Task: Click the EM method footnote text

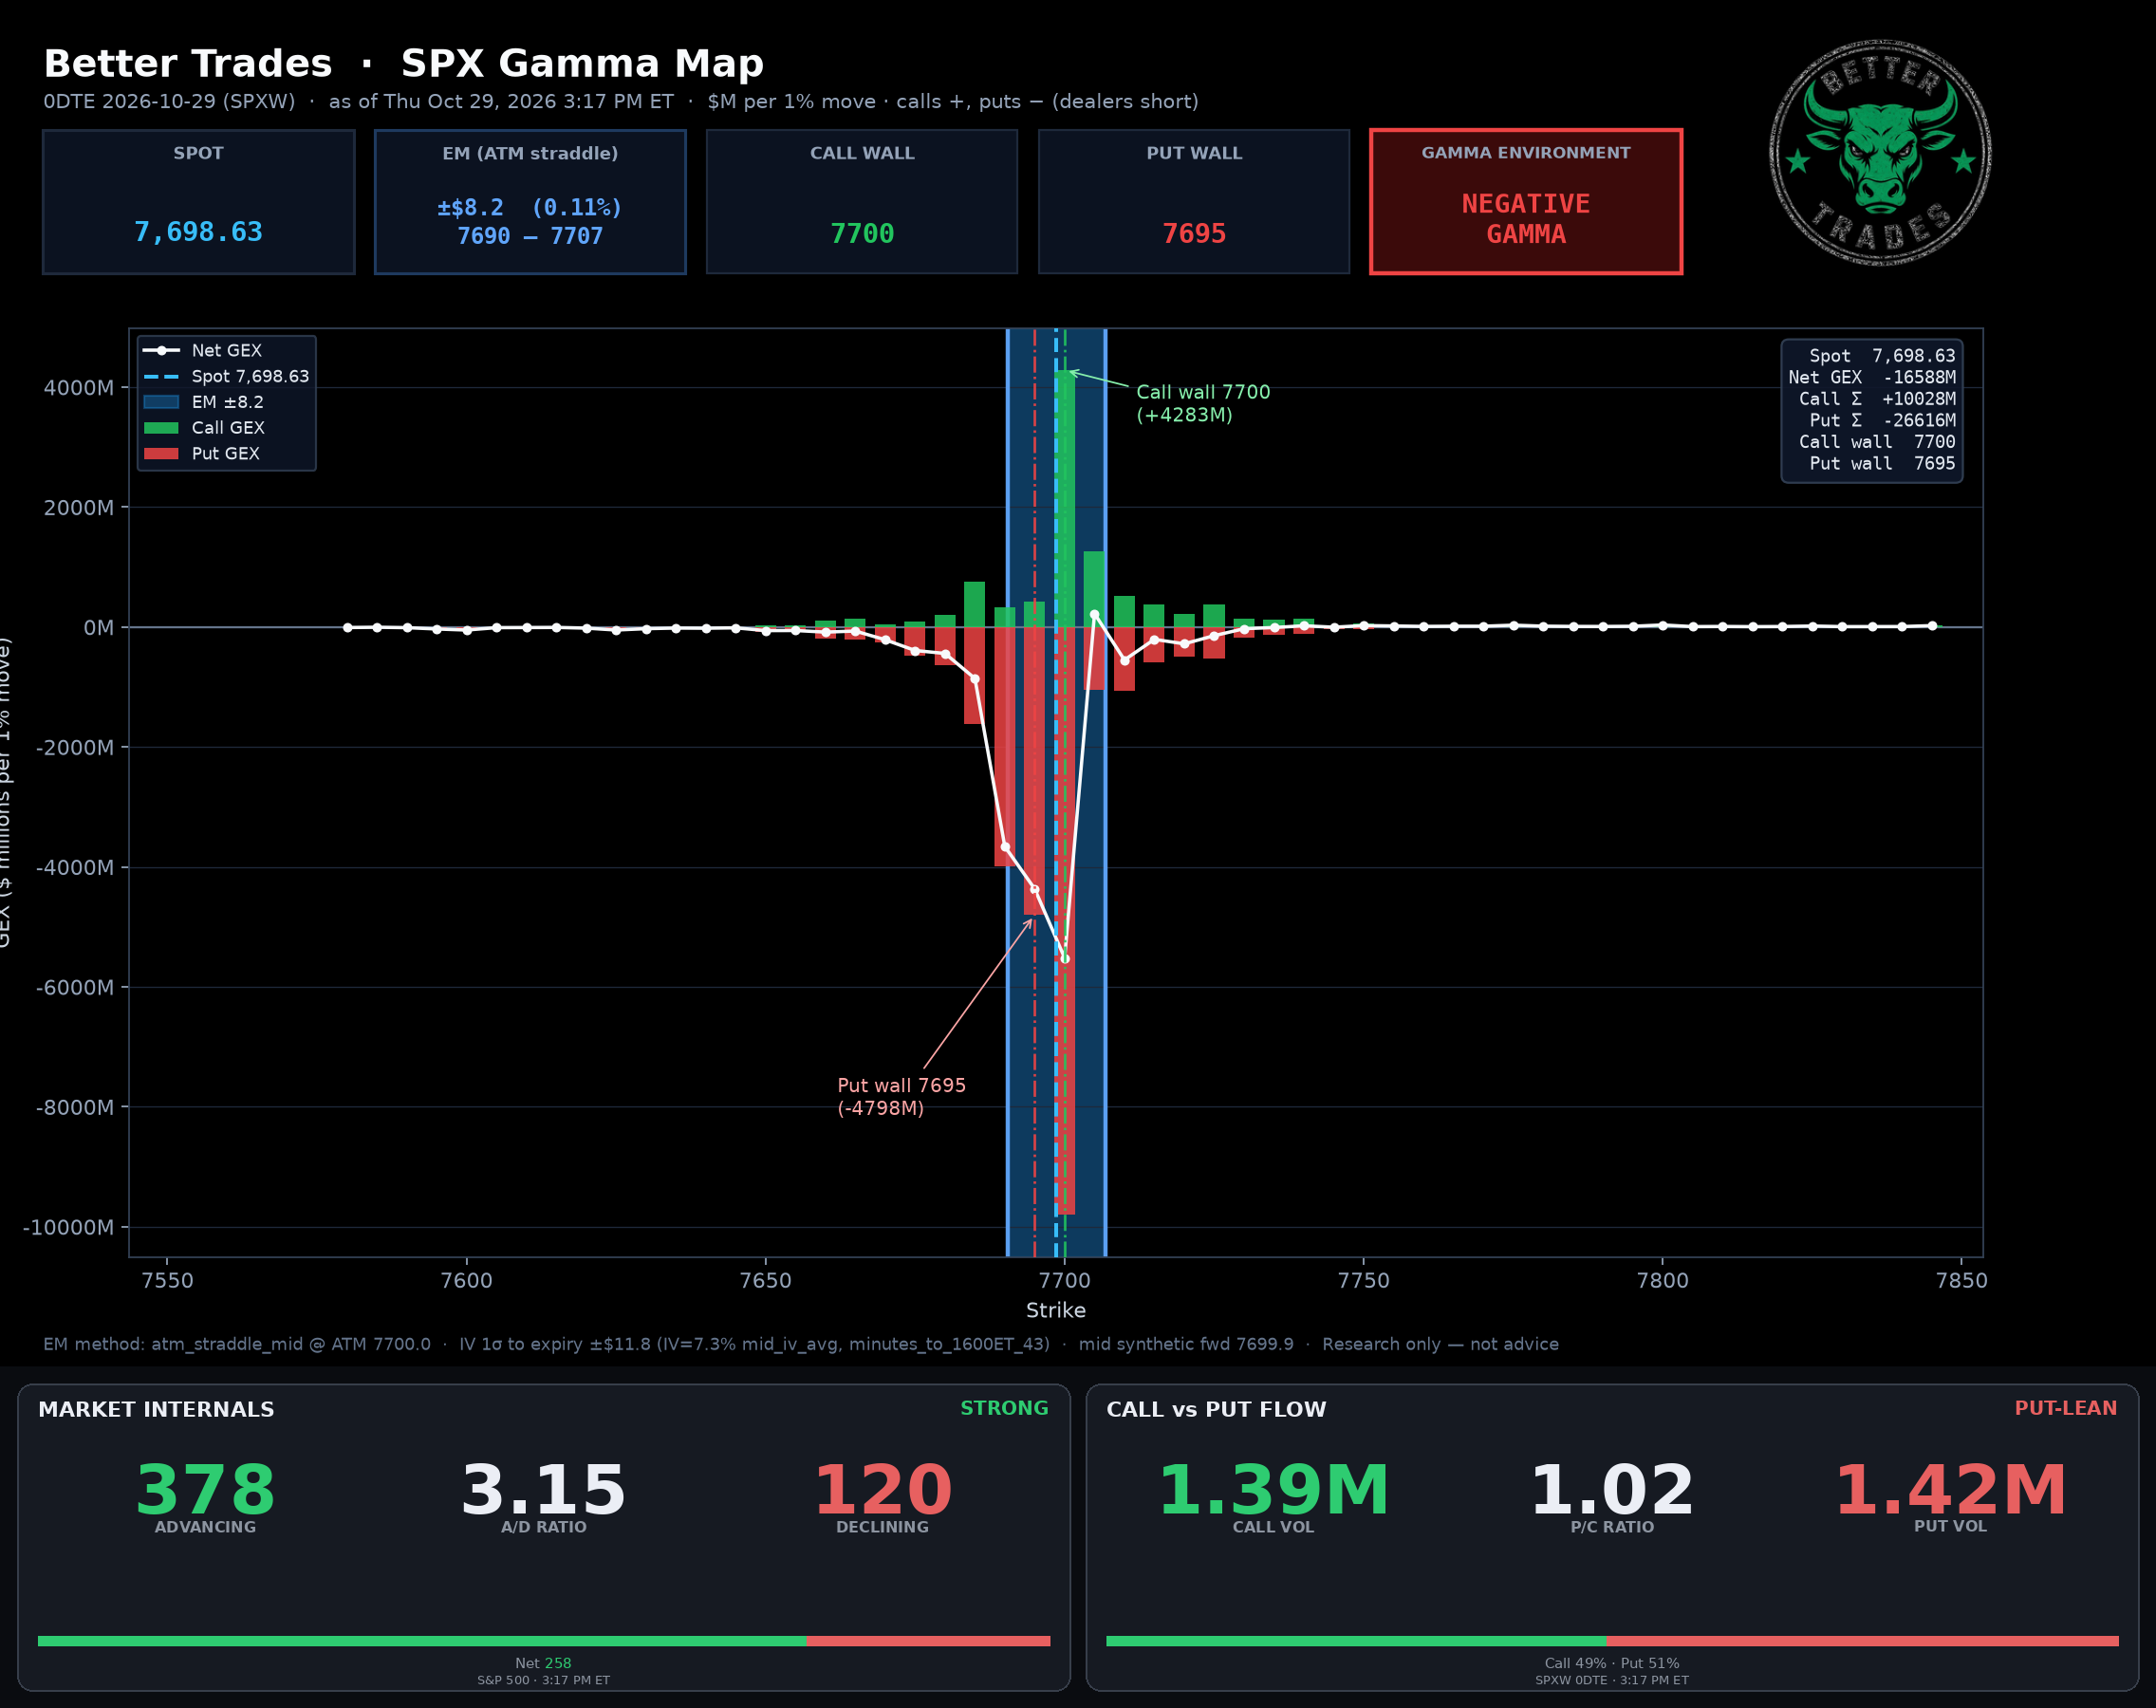Action: (801, 1344)
